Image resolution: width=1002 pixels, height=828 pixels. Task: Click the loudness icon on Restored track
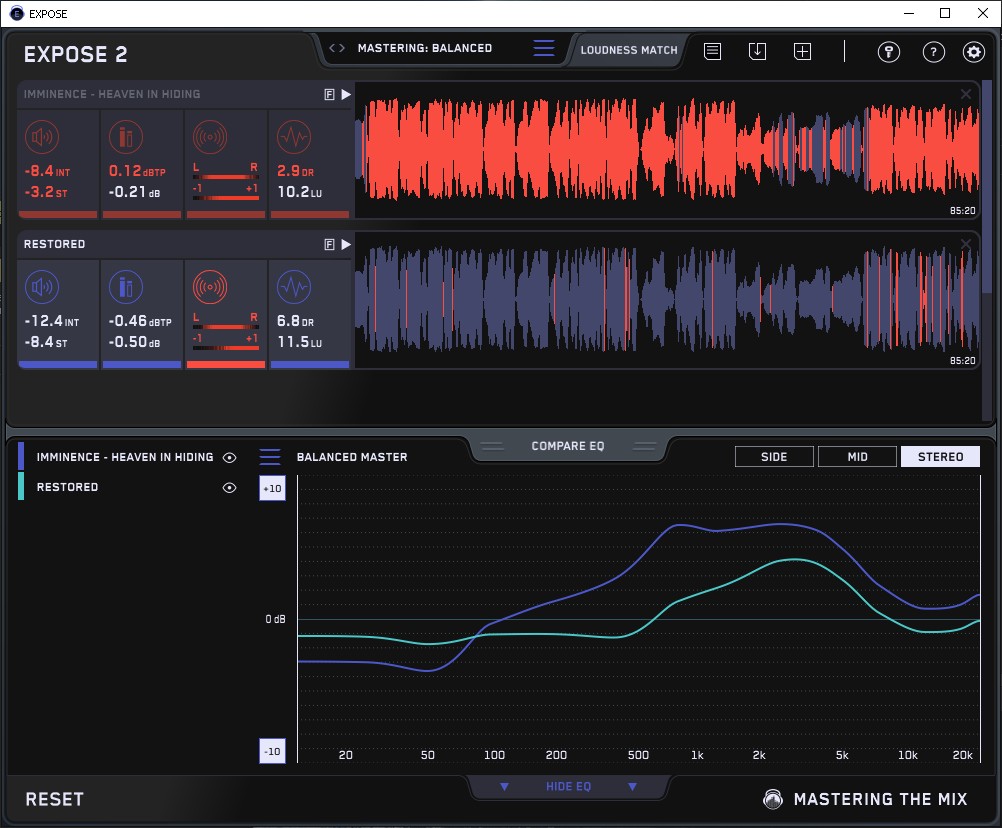pyautogui.click(x=42, y=287)
